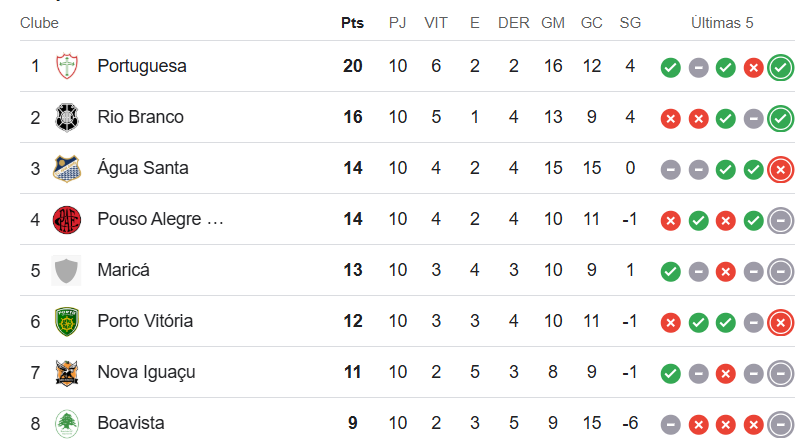The width and height of the screenshot is (810, 441).
Task: Click the Boavista tree crest icon
Action: pos(67,423)
